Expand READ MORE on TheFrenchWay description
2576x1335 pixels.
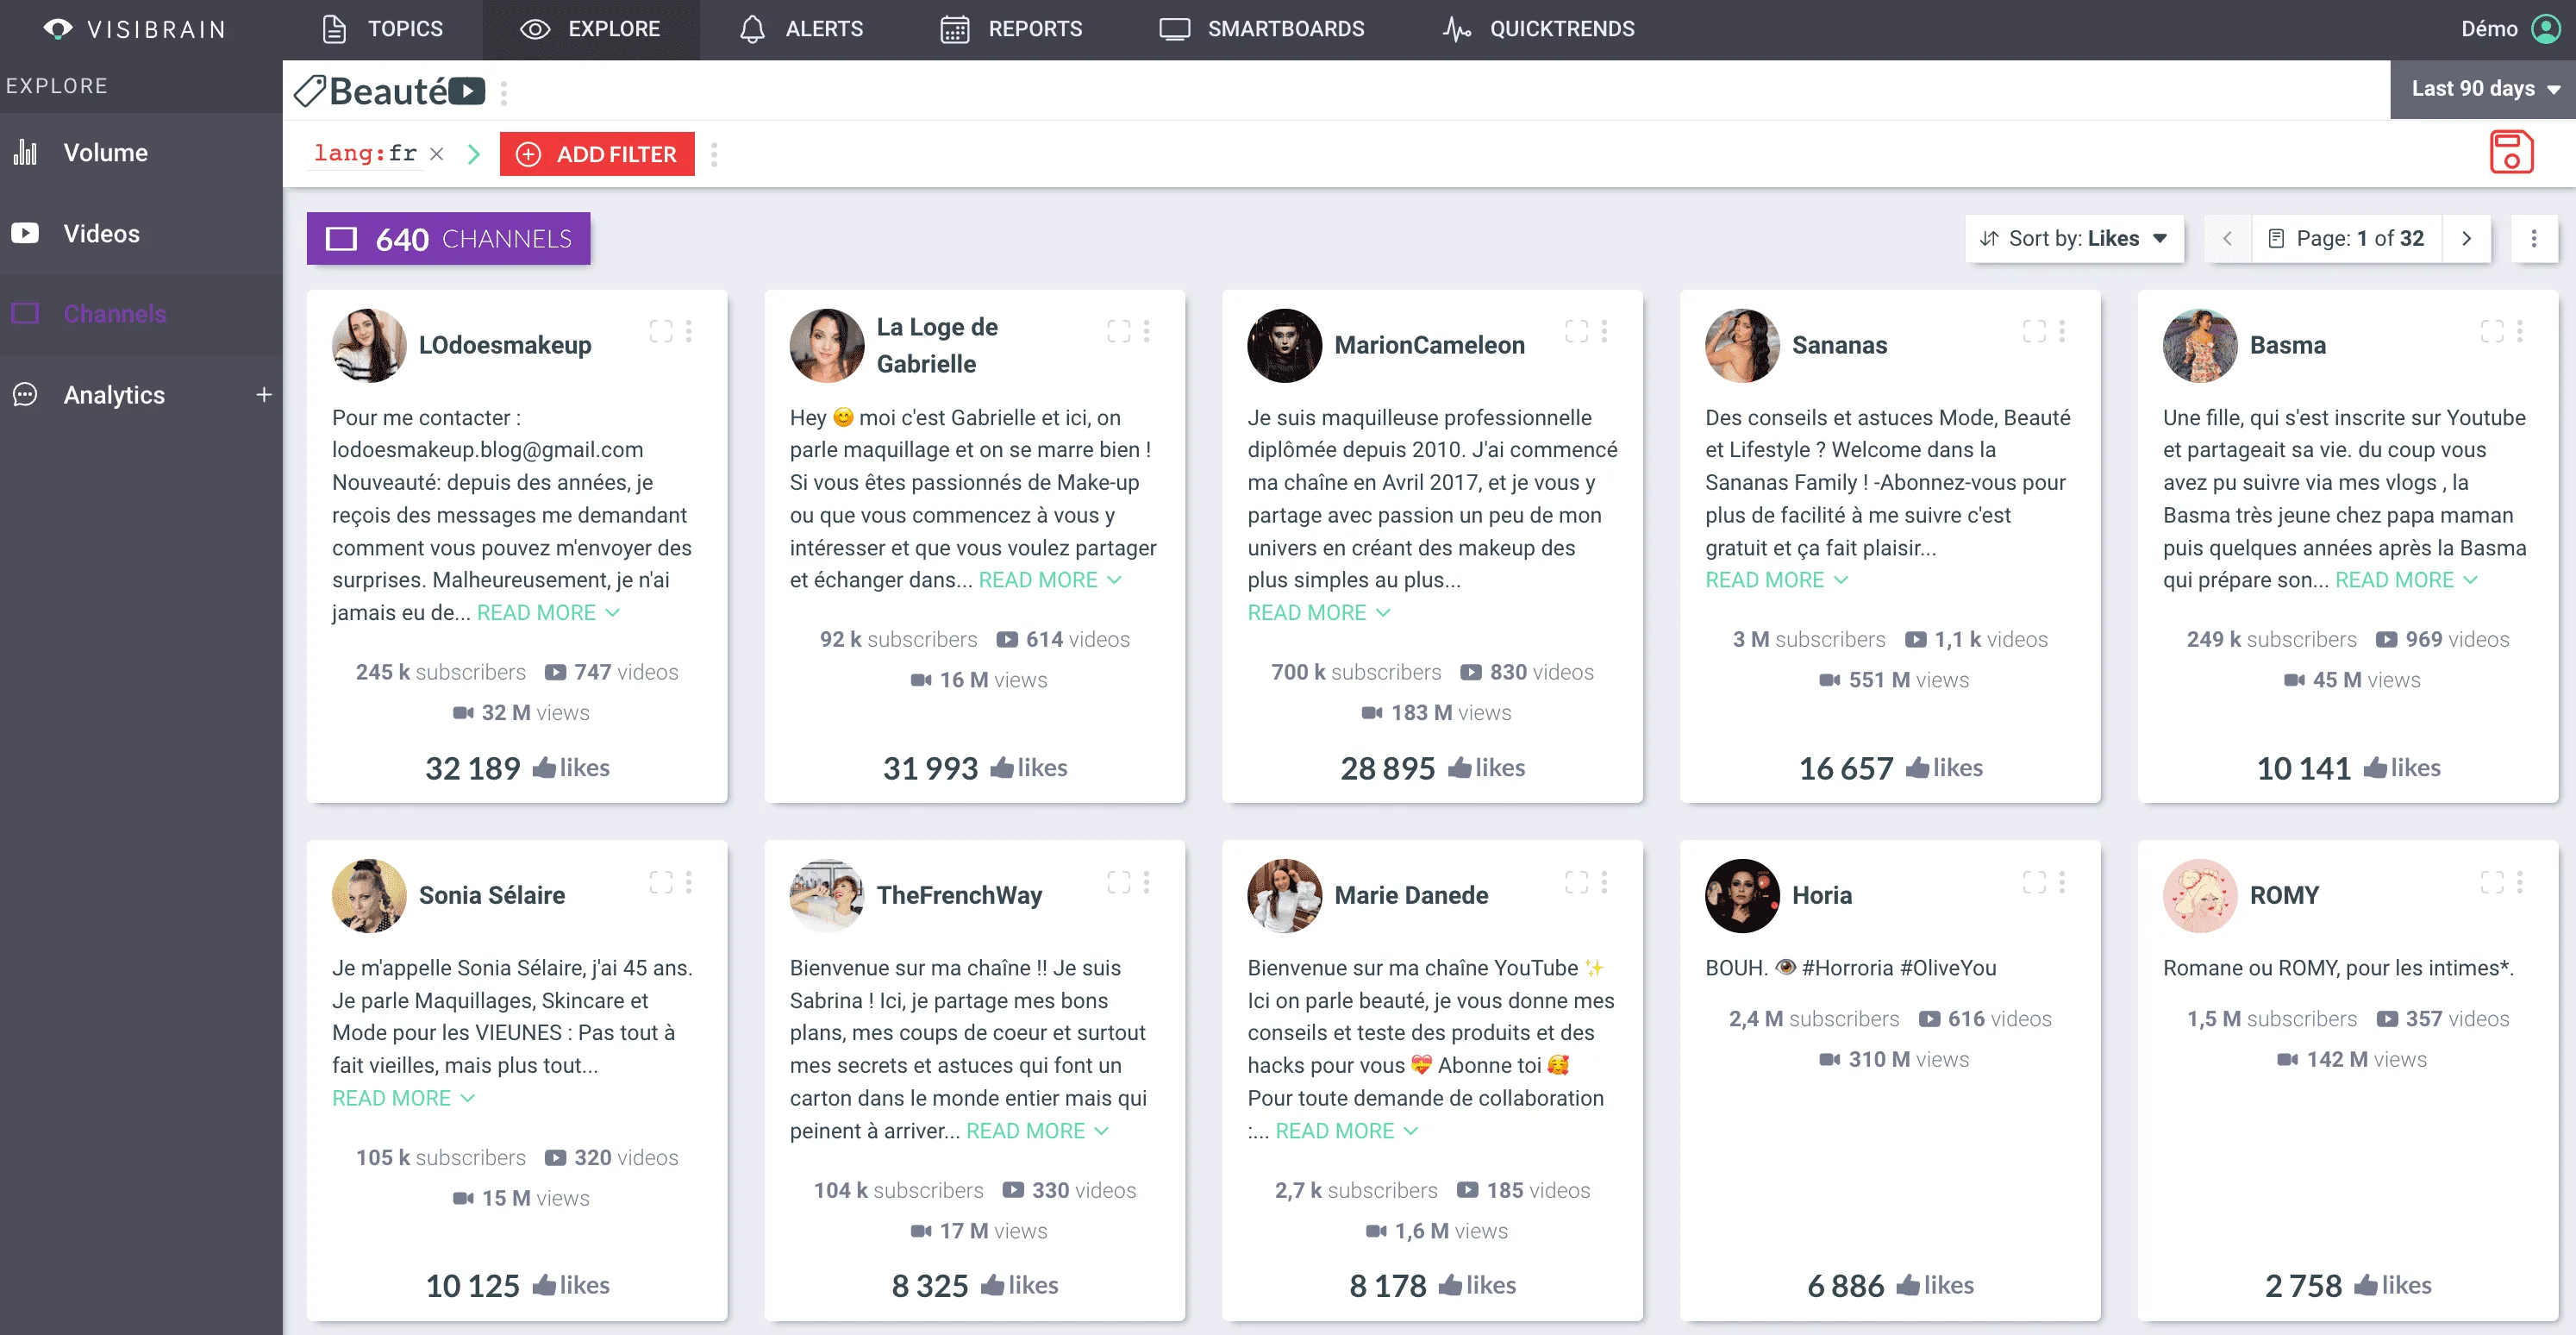point(1038,1131)
